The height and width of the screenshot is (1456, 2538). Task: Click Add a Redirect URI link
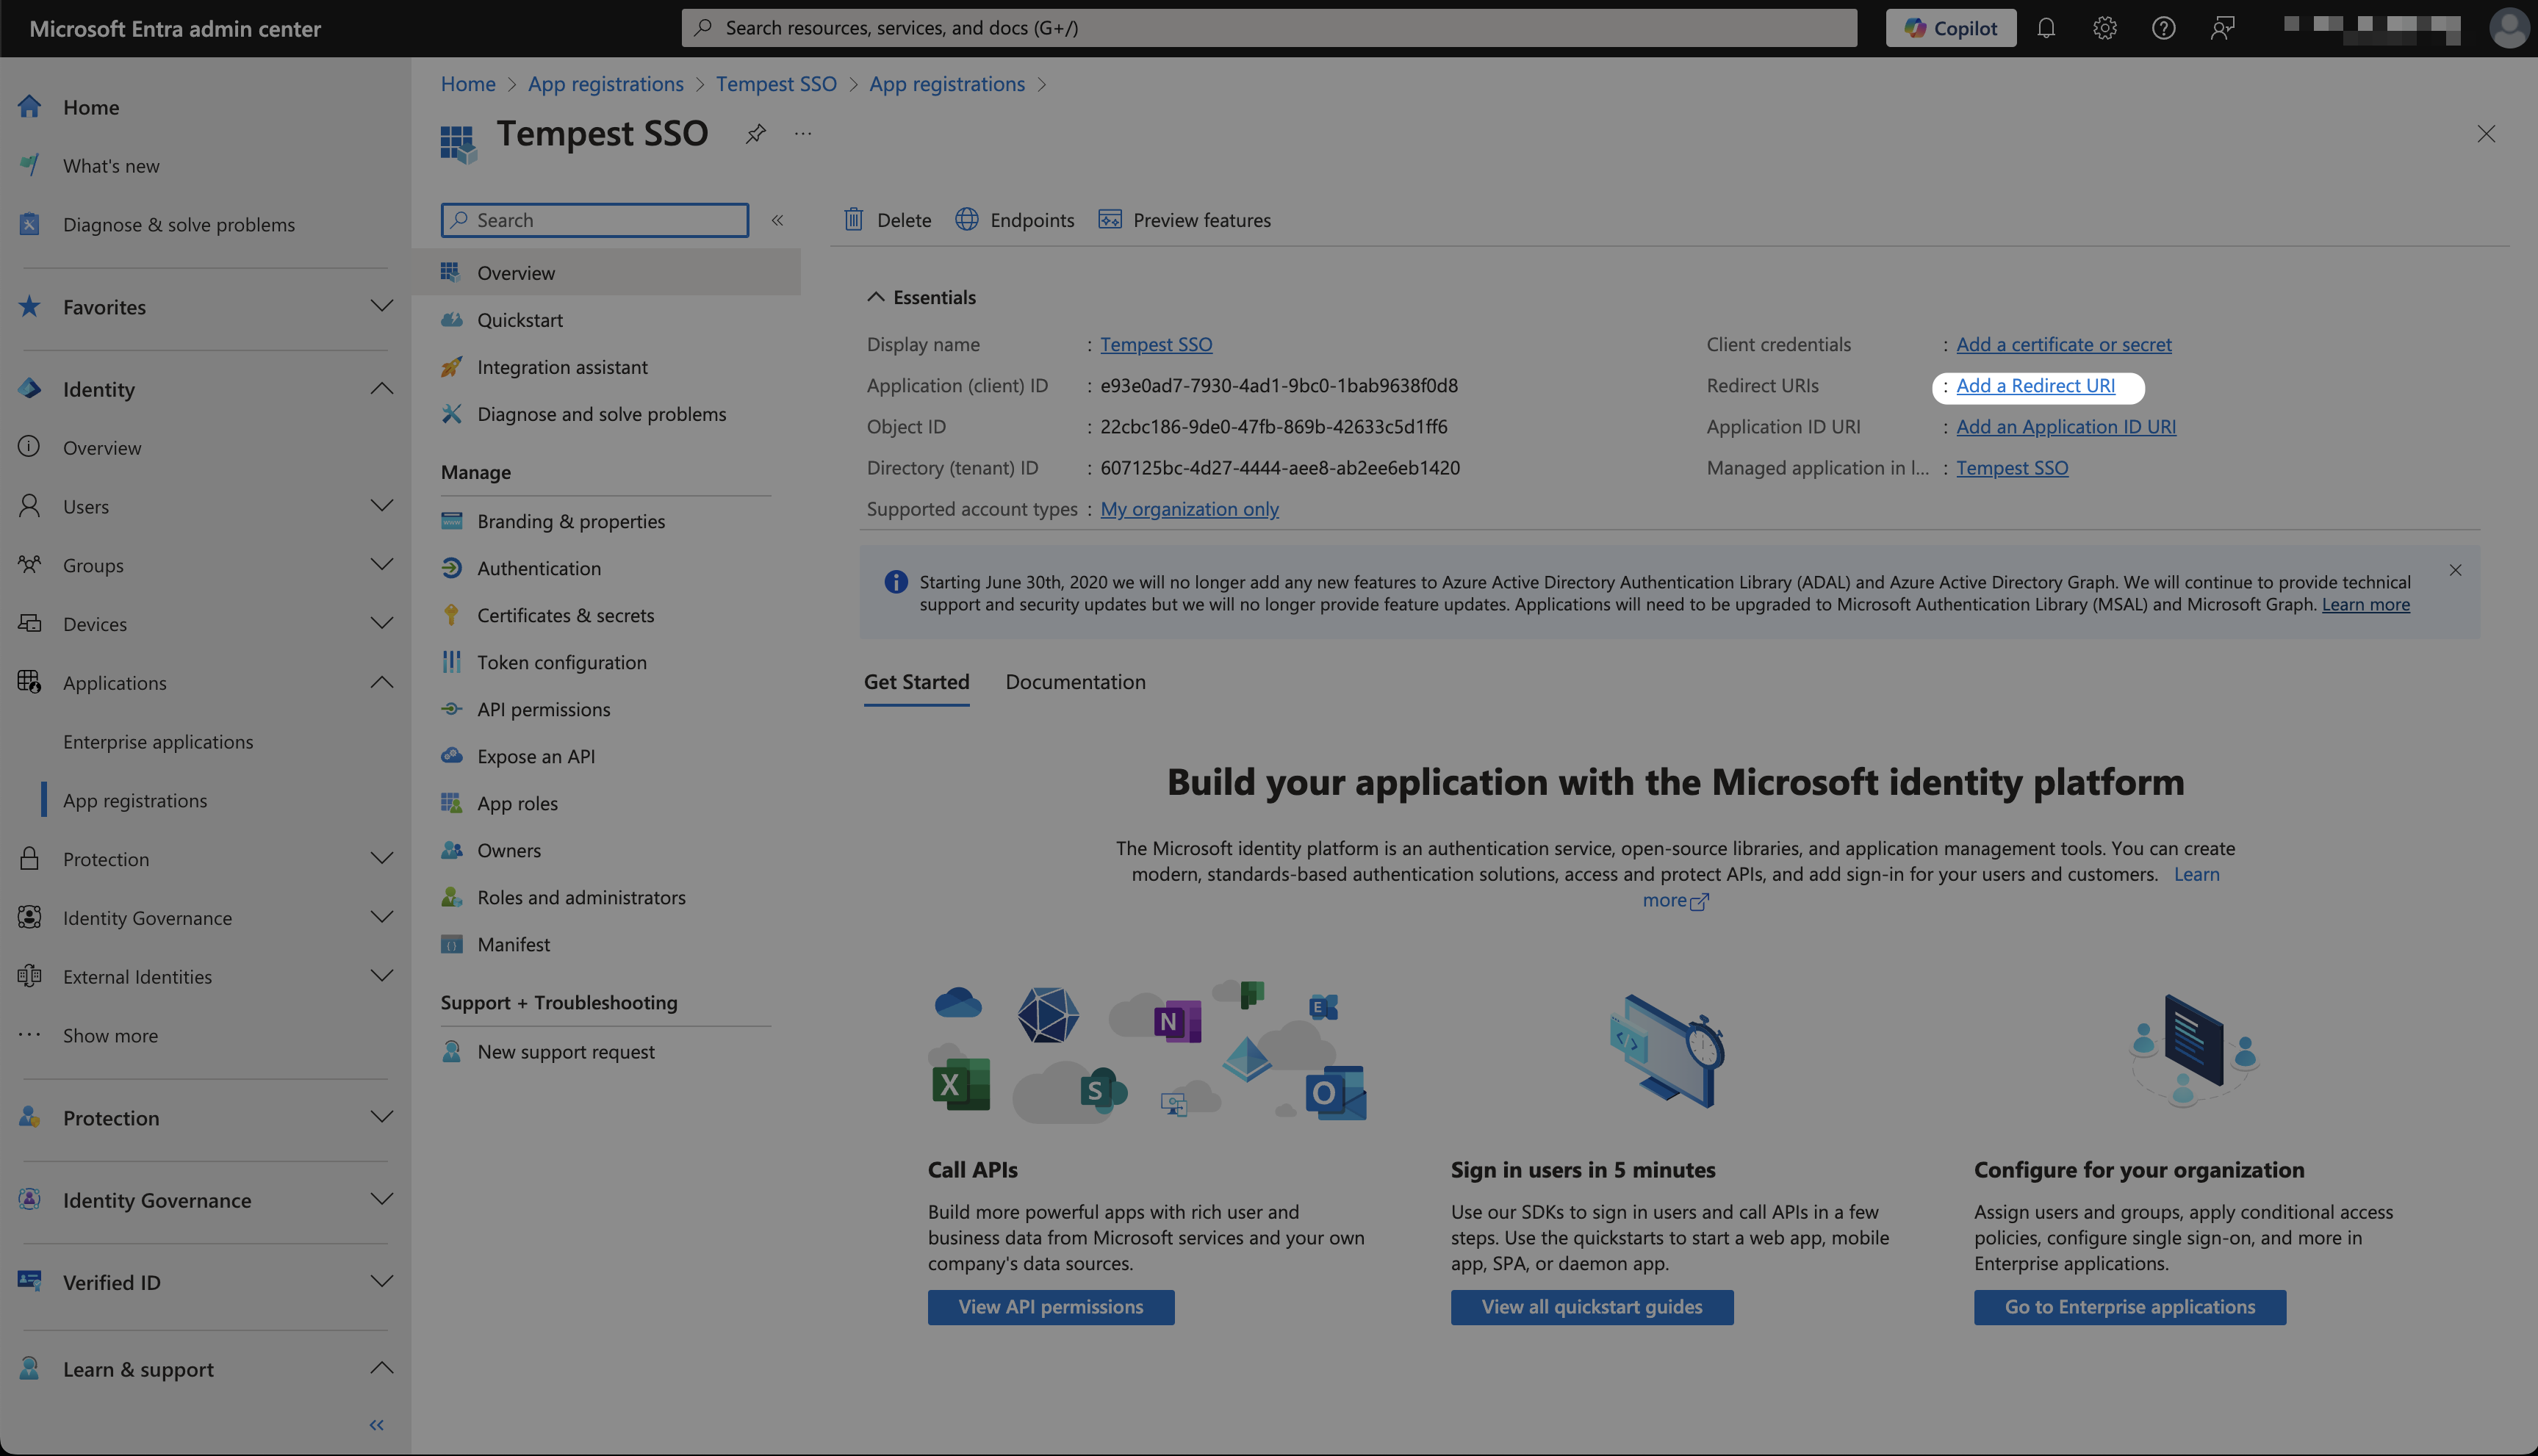click(2035, 386)
